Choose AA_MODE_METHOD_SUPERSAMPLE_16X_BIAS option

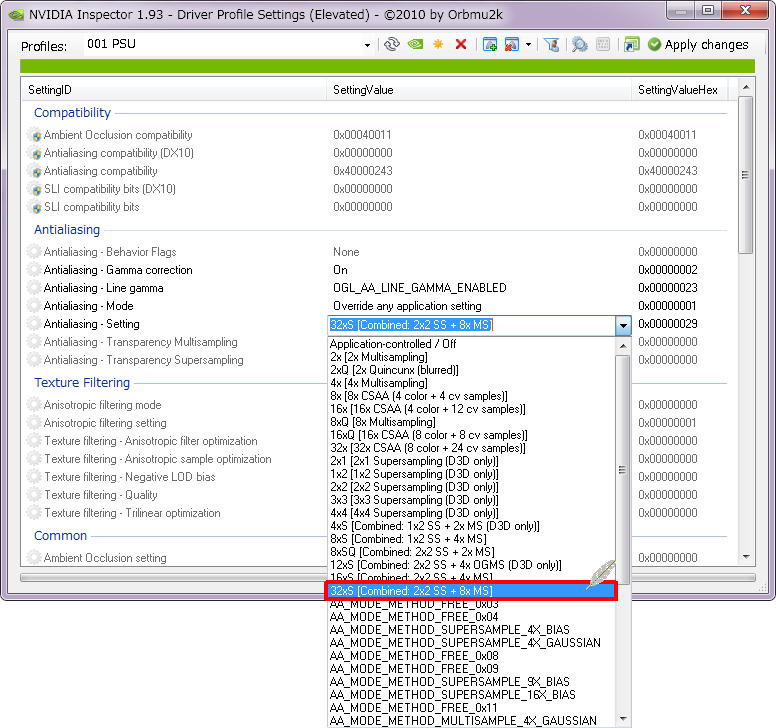472,694
